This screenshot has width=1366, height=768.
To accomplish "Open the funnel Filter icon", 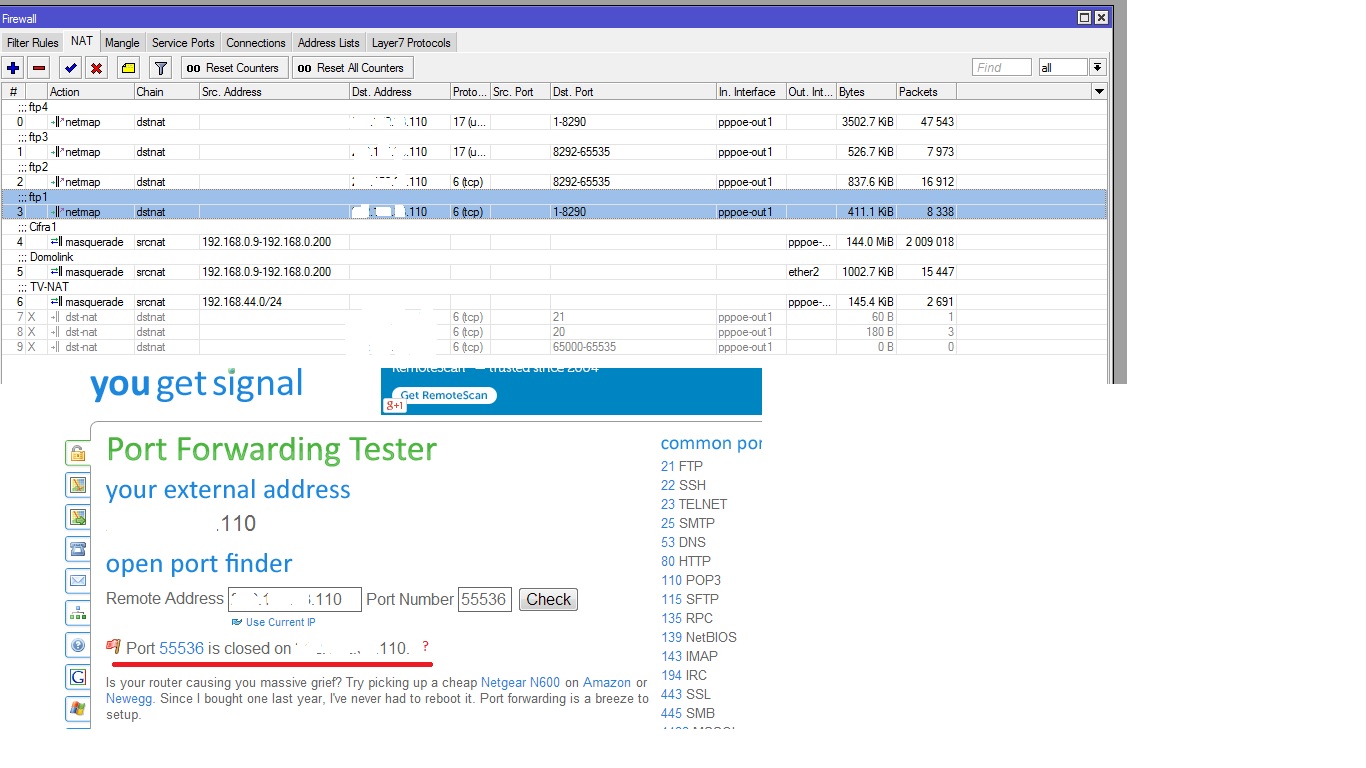I will 160,68.
